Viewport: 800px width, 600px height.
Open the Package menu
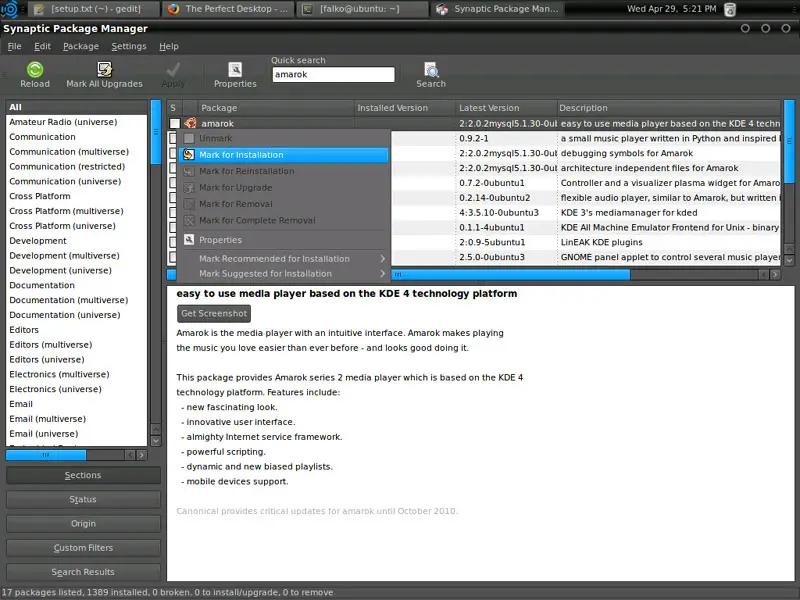81,46
